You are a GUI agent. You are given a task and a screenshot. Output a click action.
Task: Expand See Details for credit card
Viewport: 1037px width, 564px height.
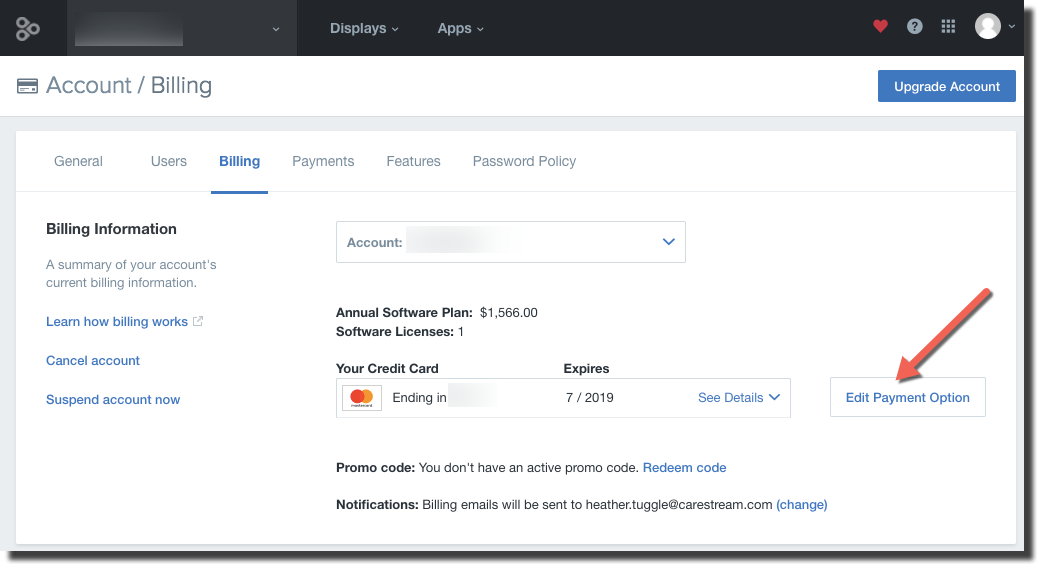pyautogui.click(x=739, y=397)
